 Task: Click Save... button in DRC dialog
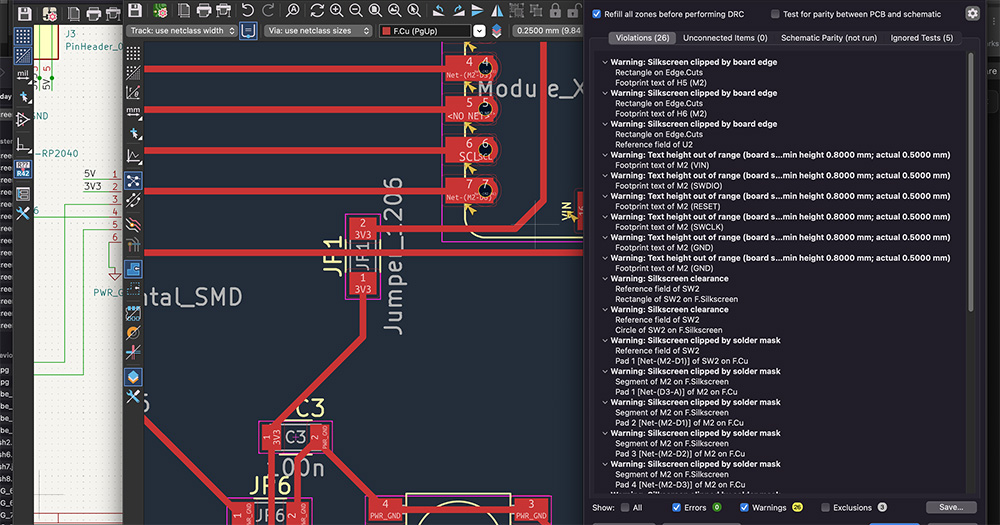click(951, 507)
